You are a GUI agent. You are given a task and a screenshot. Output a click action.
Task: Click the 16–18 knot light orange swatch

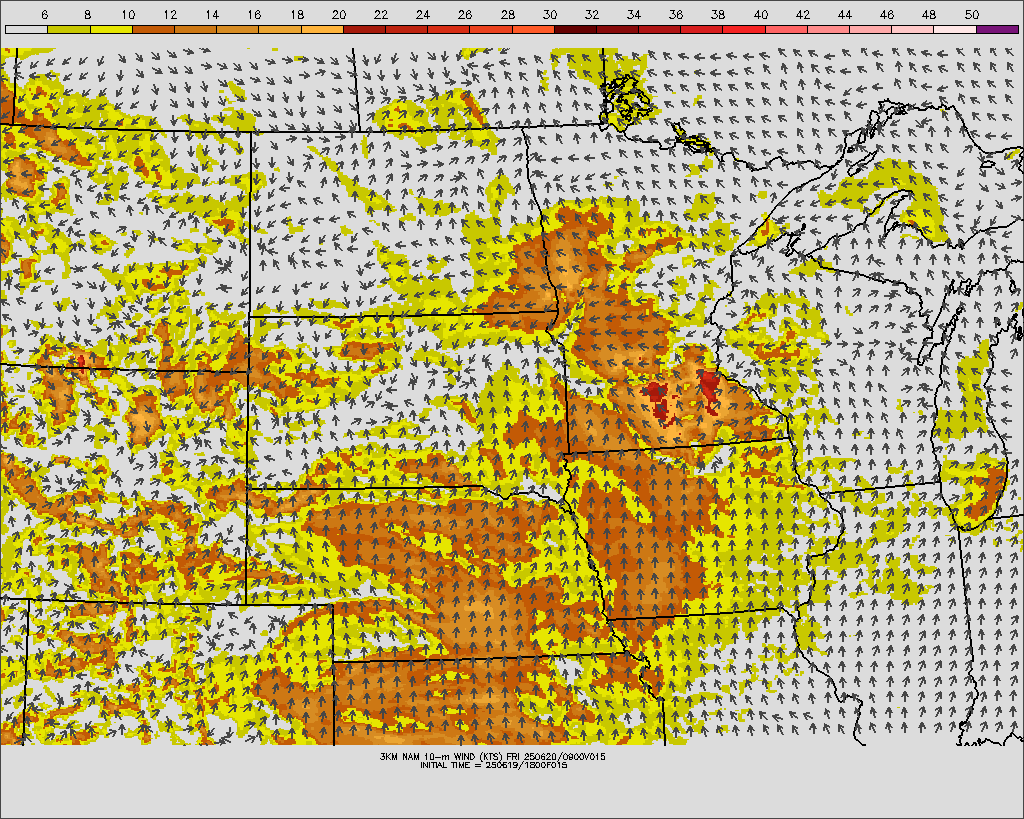[x=280, y=29]
